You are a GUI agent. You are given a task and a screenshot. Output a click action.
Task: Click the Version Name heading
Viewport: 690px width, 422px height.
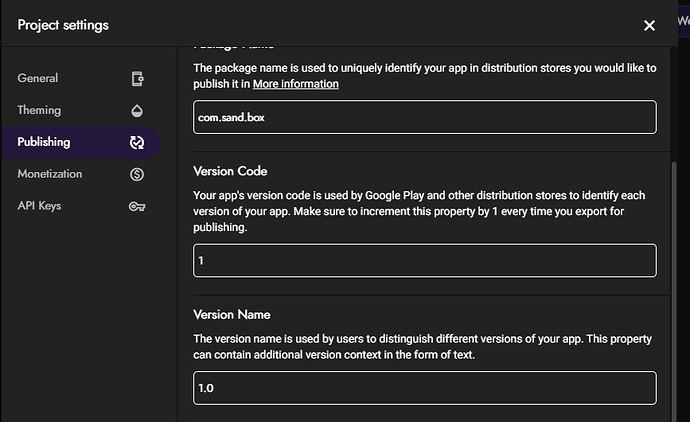[x=232, y=315]
